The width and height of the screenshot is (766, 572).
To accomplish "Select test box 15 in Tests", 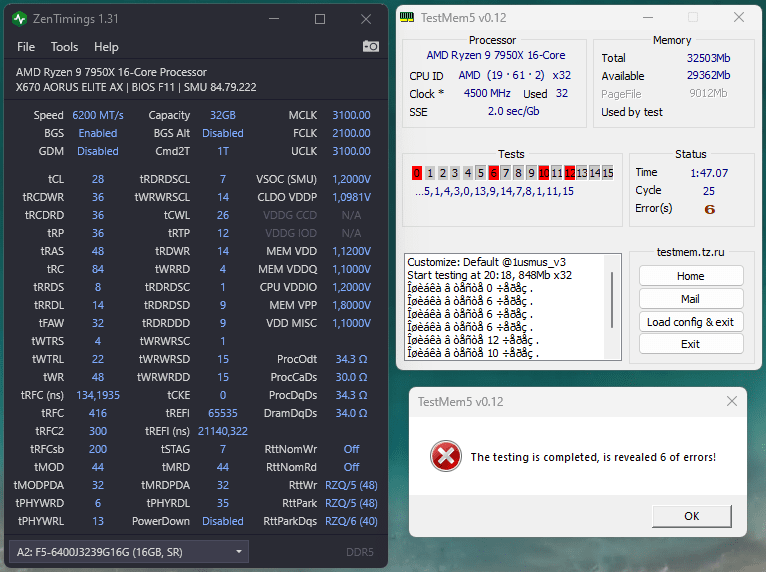I will (x=608, y=173).
